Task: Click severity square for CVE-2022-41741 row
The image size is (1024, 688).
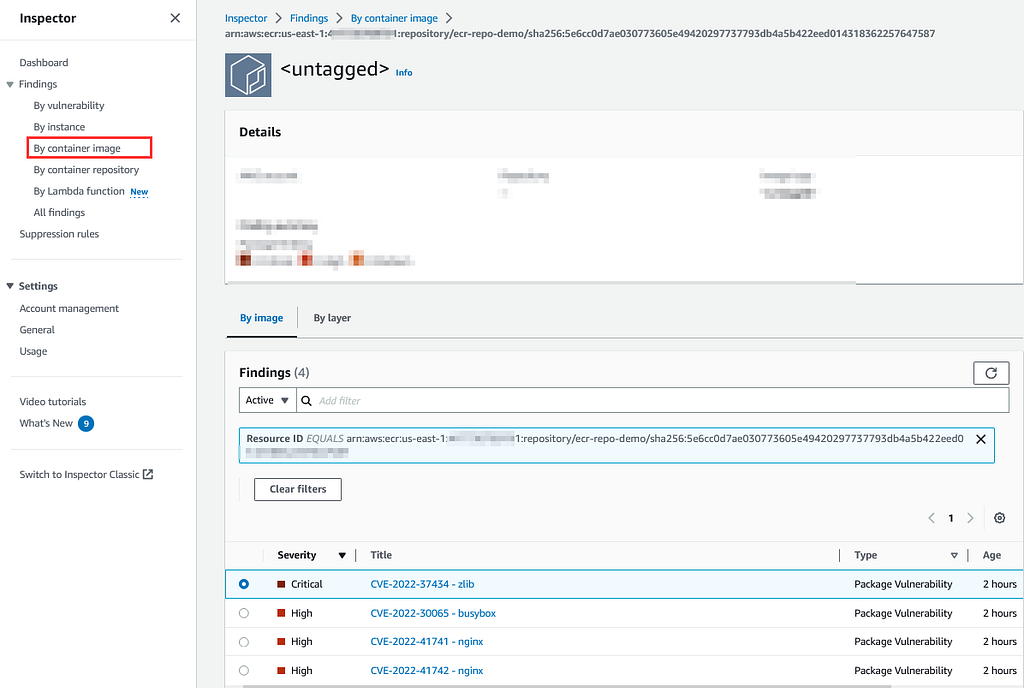Action: point(281,642)
